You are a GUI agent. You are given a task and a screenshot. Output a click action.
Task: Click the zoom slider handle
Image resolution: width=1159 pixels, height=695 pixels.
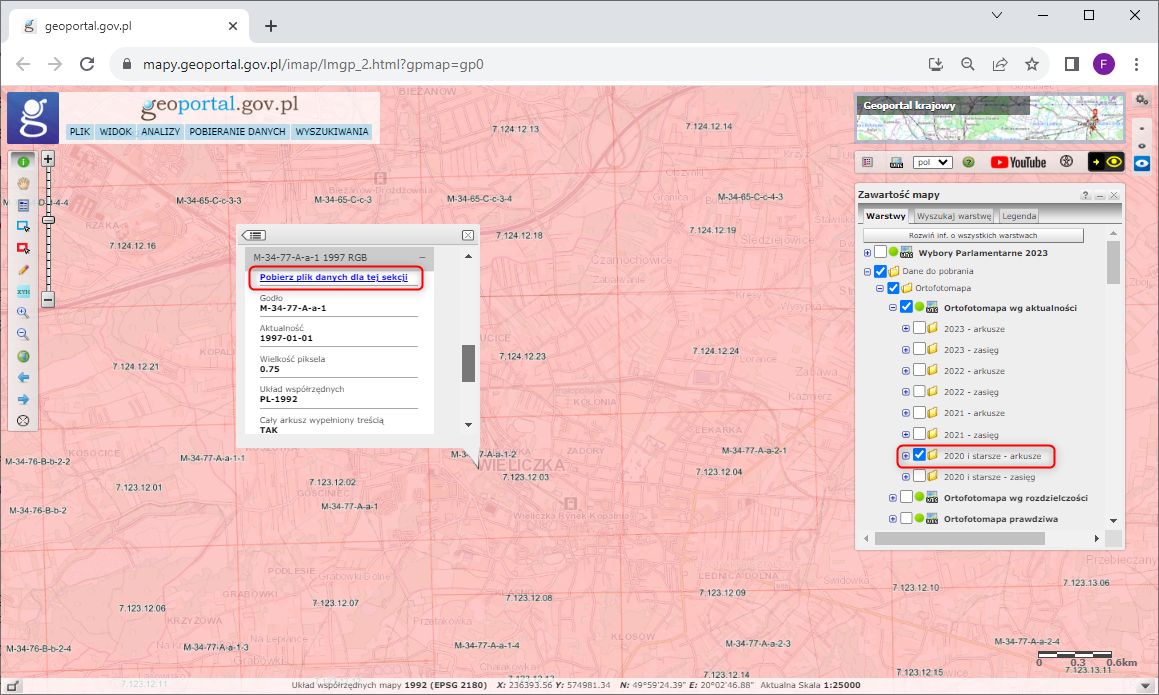(x=47, y=220)
